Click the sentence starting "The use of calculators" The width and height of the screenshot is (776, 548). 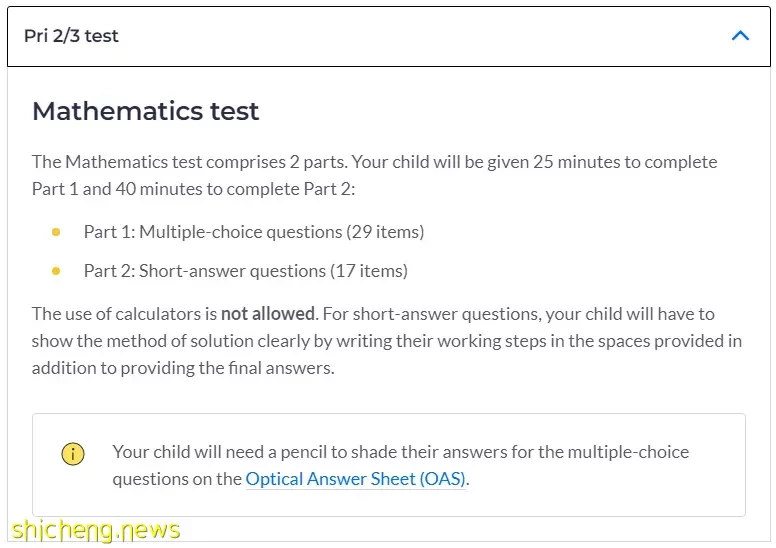click(x=176, y=314)
